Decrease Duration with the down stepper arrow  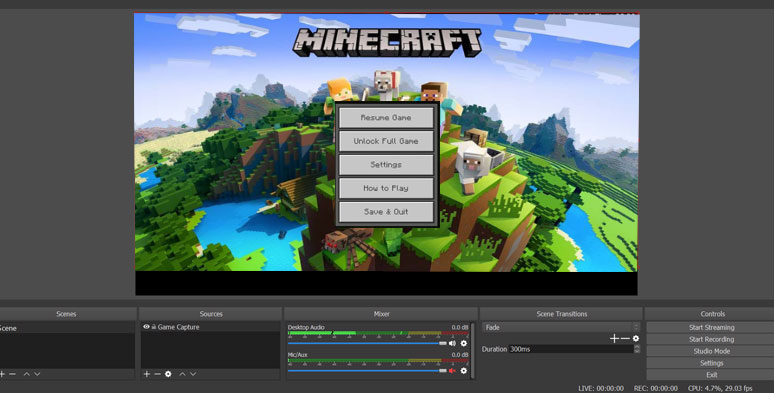[637, 351]
